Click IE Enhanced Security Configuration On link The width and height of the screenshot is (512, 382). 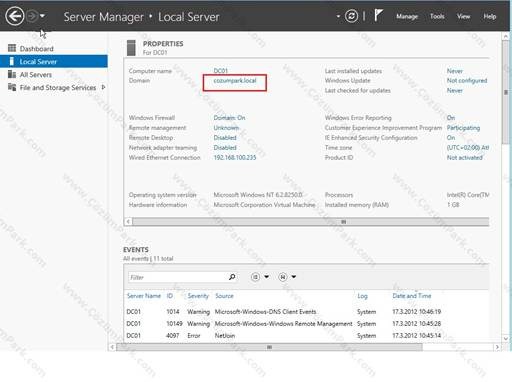451,138
